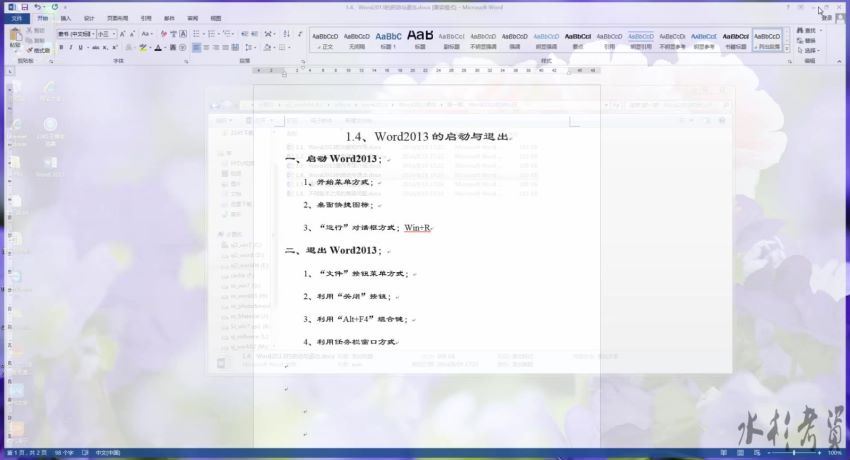Image resolution: width=850 pixels, height=460 pixels.
Task: Save the document from Quick Access Toolbar
Action: pyautogui.click(x=24, y=7)
